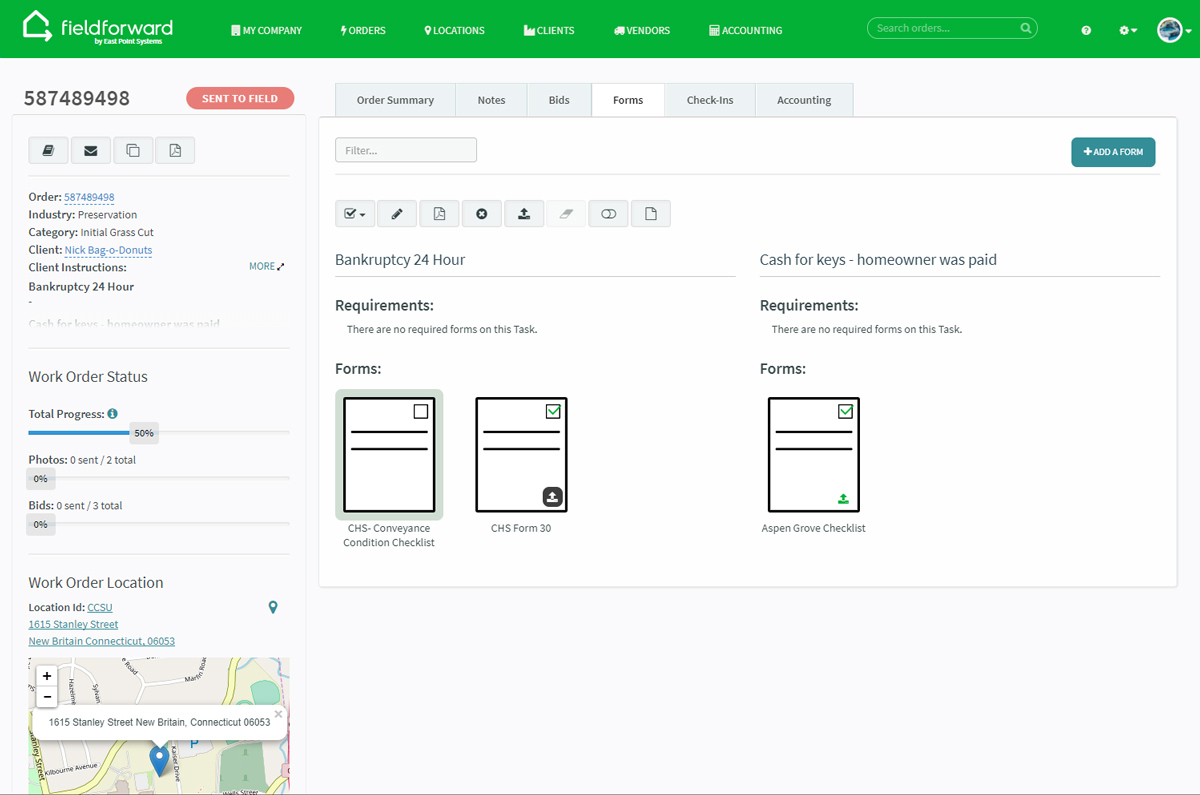1200x795 pixels.
Task: Select the copy order icon
Action: point(133,149)
